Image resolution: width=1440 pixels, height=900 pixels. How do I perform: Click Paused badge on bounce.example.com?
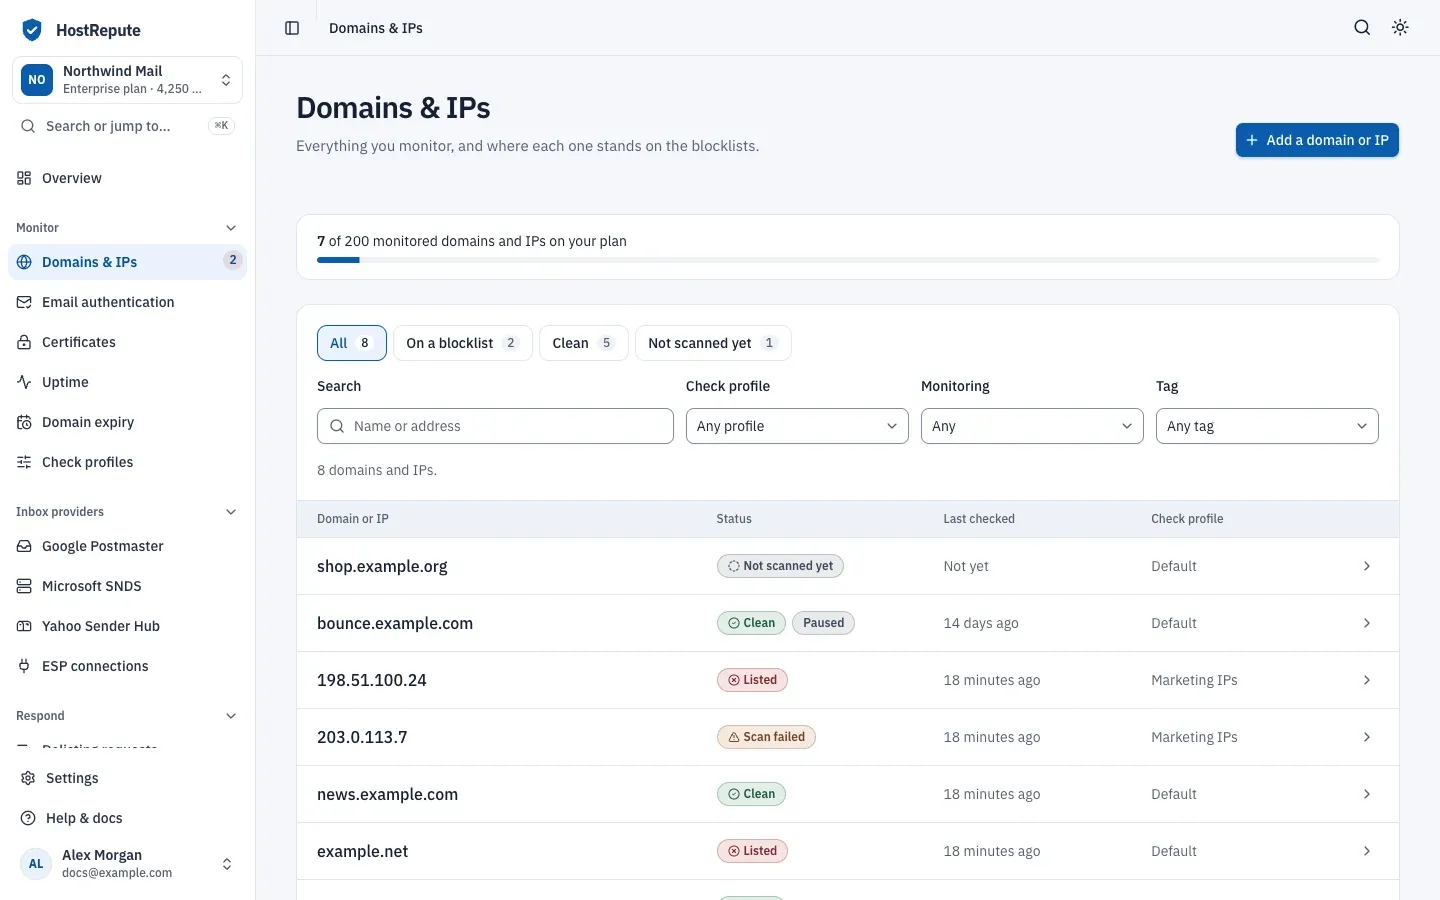coord(823,623)
